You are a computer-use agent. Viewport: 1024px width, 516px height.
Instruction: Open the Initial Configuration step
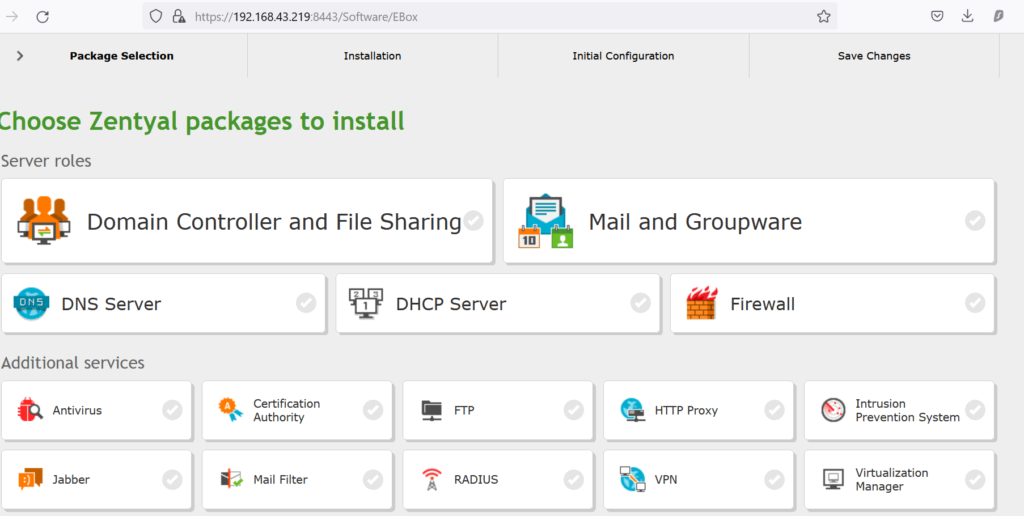[x=623, y=56]
